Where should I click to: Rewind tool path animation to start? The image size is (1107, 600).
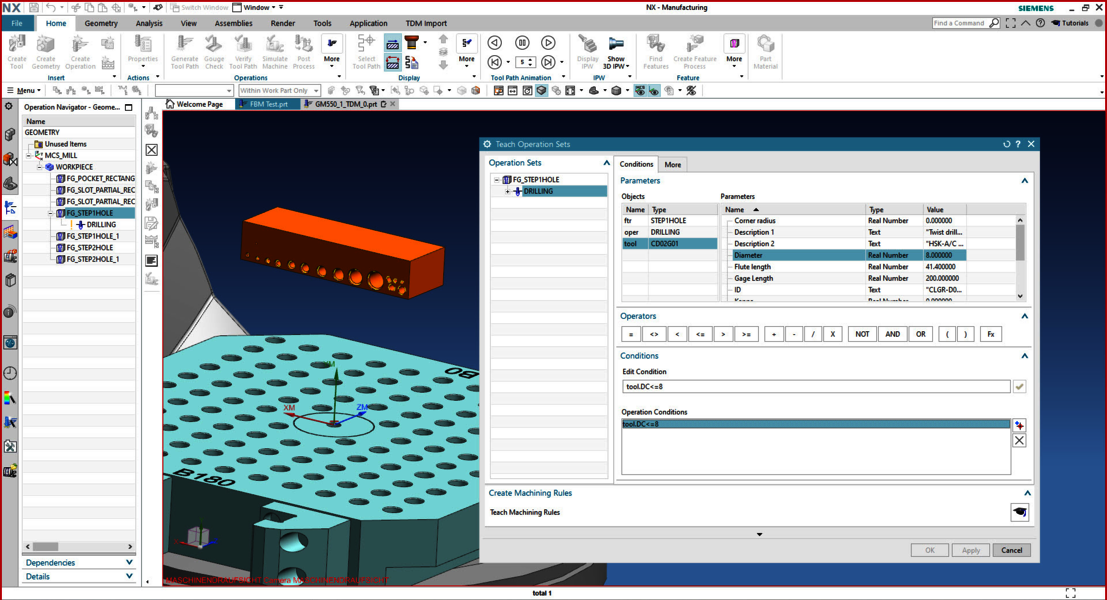pyautogui.click(x=495, y=62)
